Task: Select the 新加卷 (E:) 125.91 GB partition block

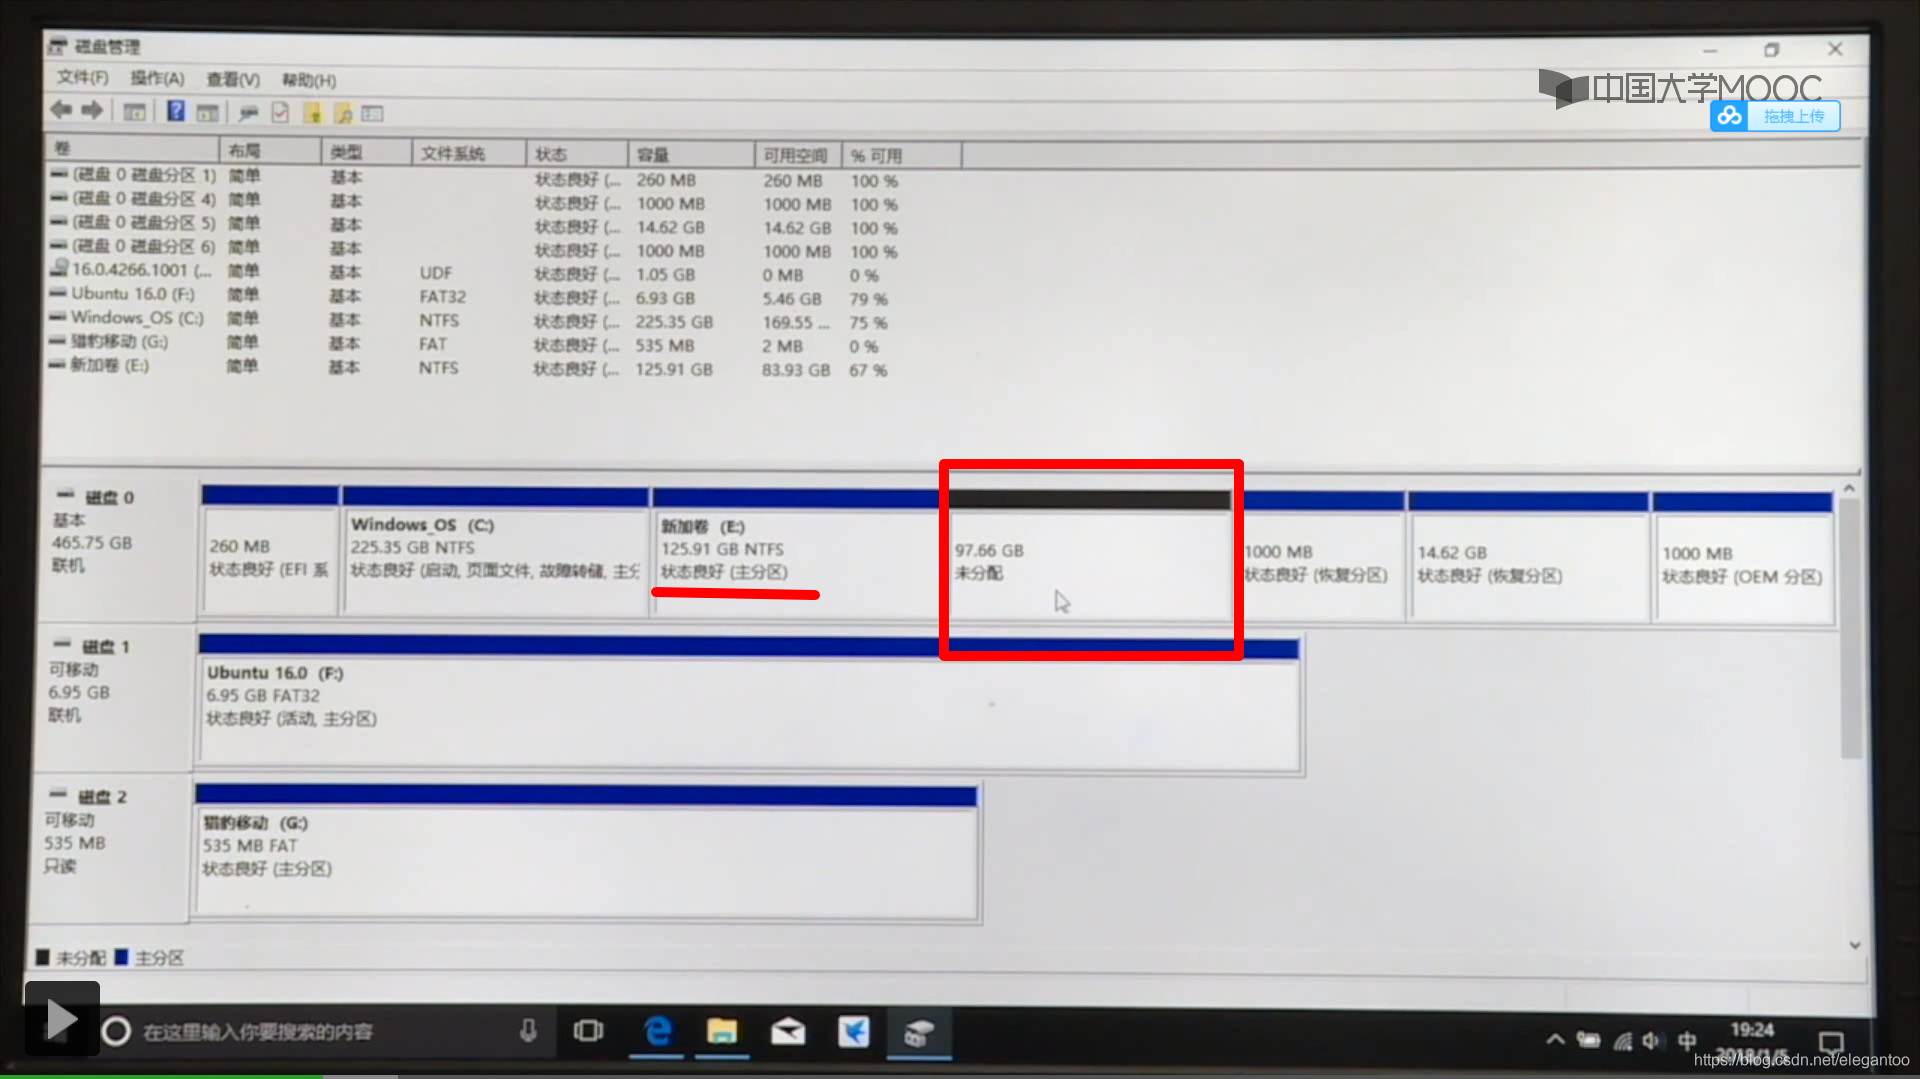Action: (797, 551)
